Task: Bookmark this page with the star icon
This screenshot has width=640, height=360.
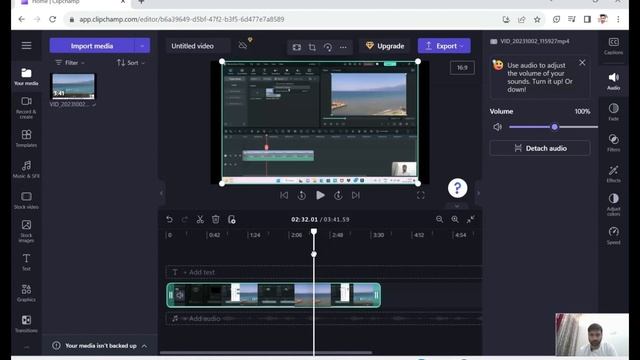Action: [537, 19]
